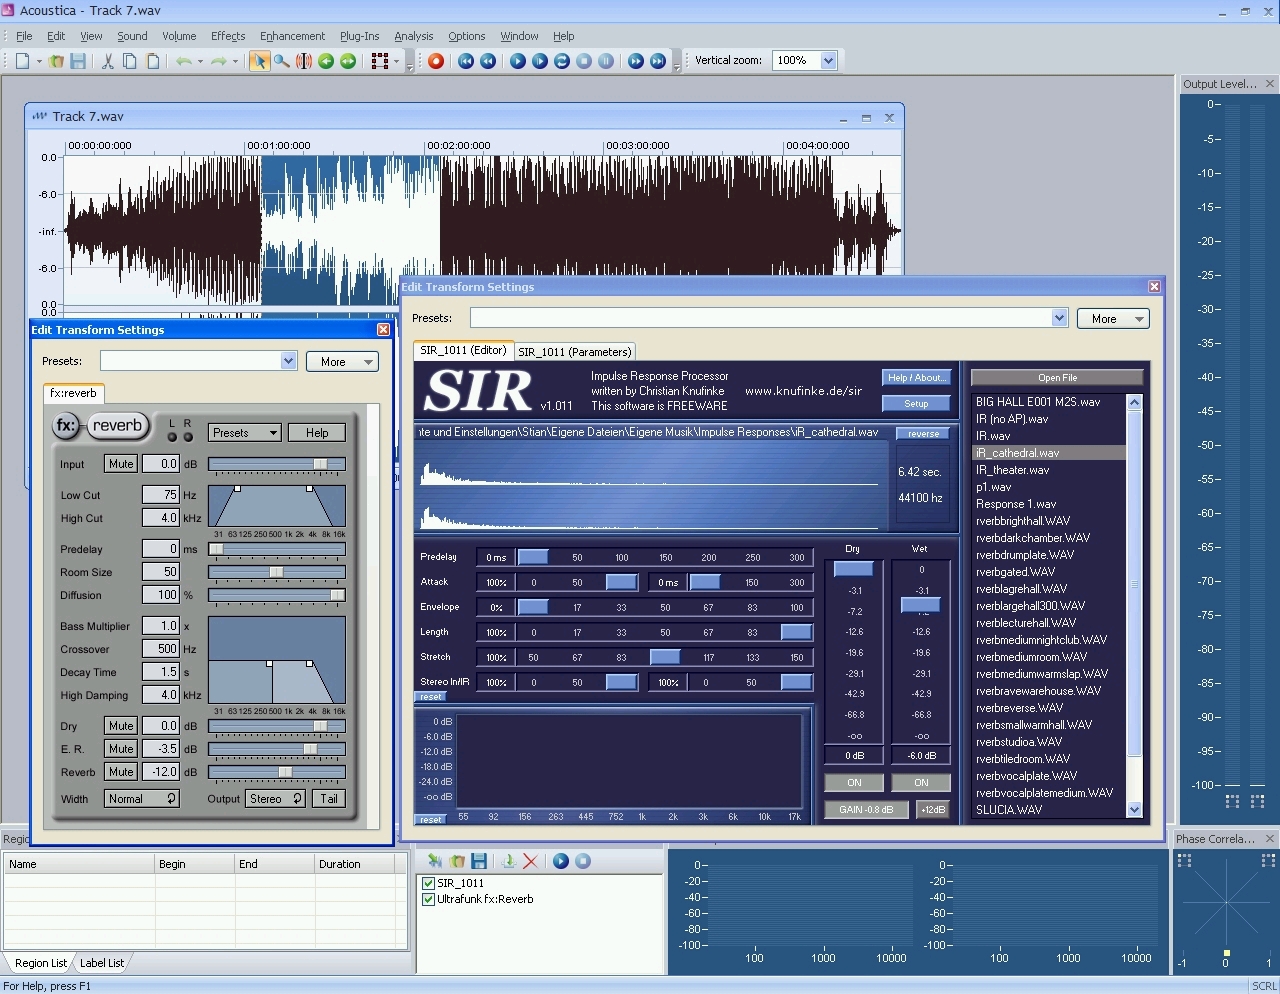Click the Save chain floppy icon
1280x994 pixels.
click(x=479, y=861)
